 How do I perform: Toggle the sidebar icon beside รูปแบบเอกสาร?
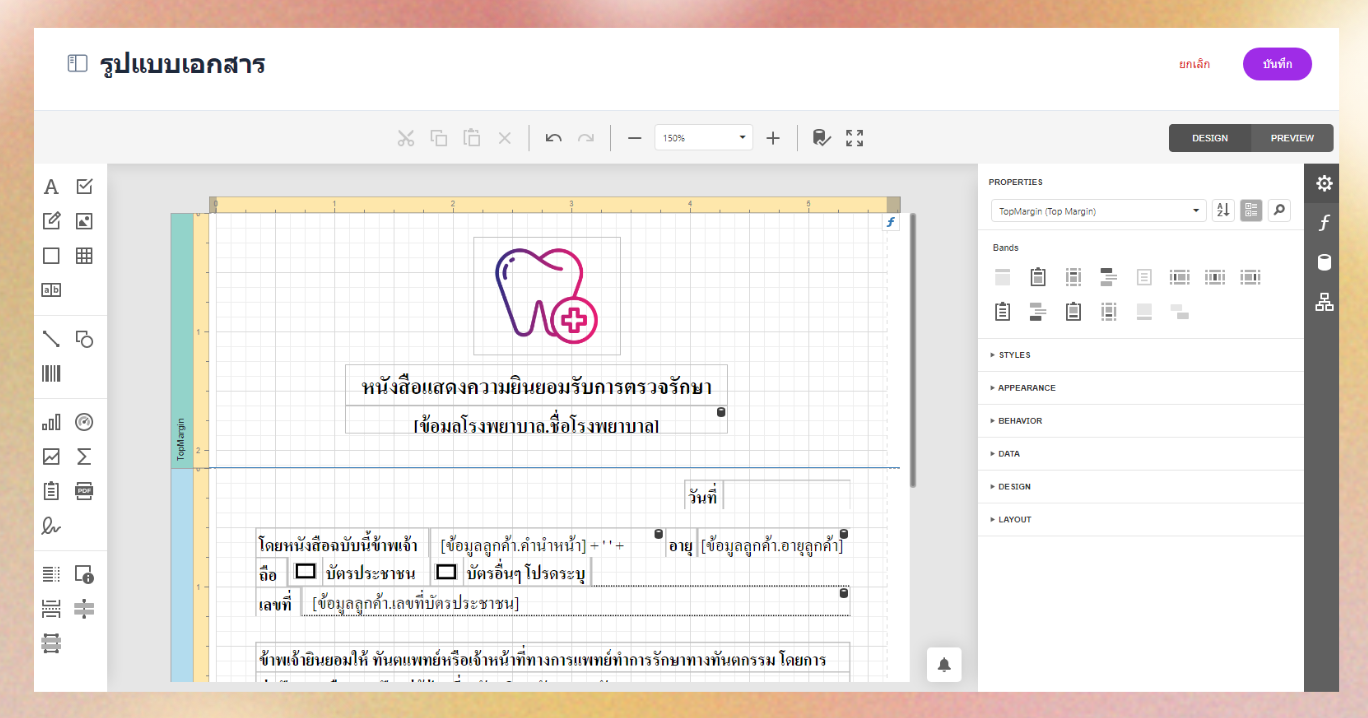pos(77,64)
